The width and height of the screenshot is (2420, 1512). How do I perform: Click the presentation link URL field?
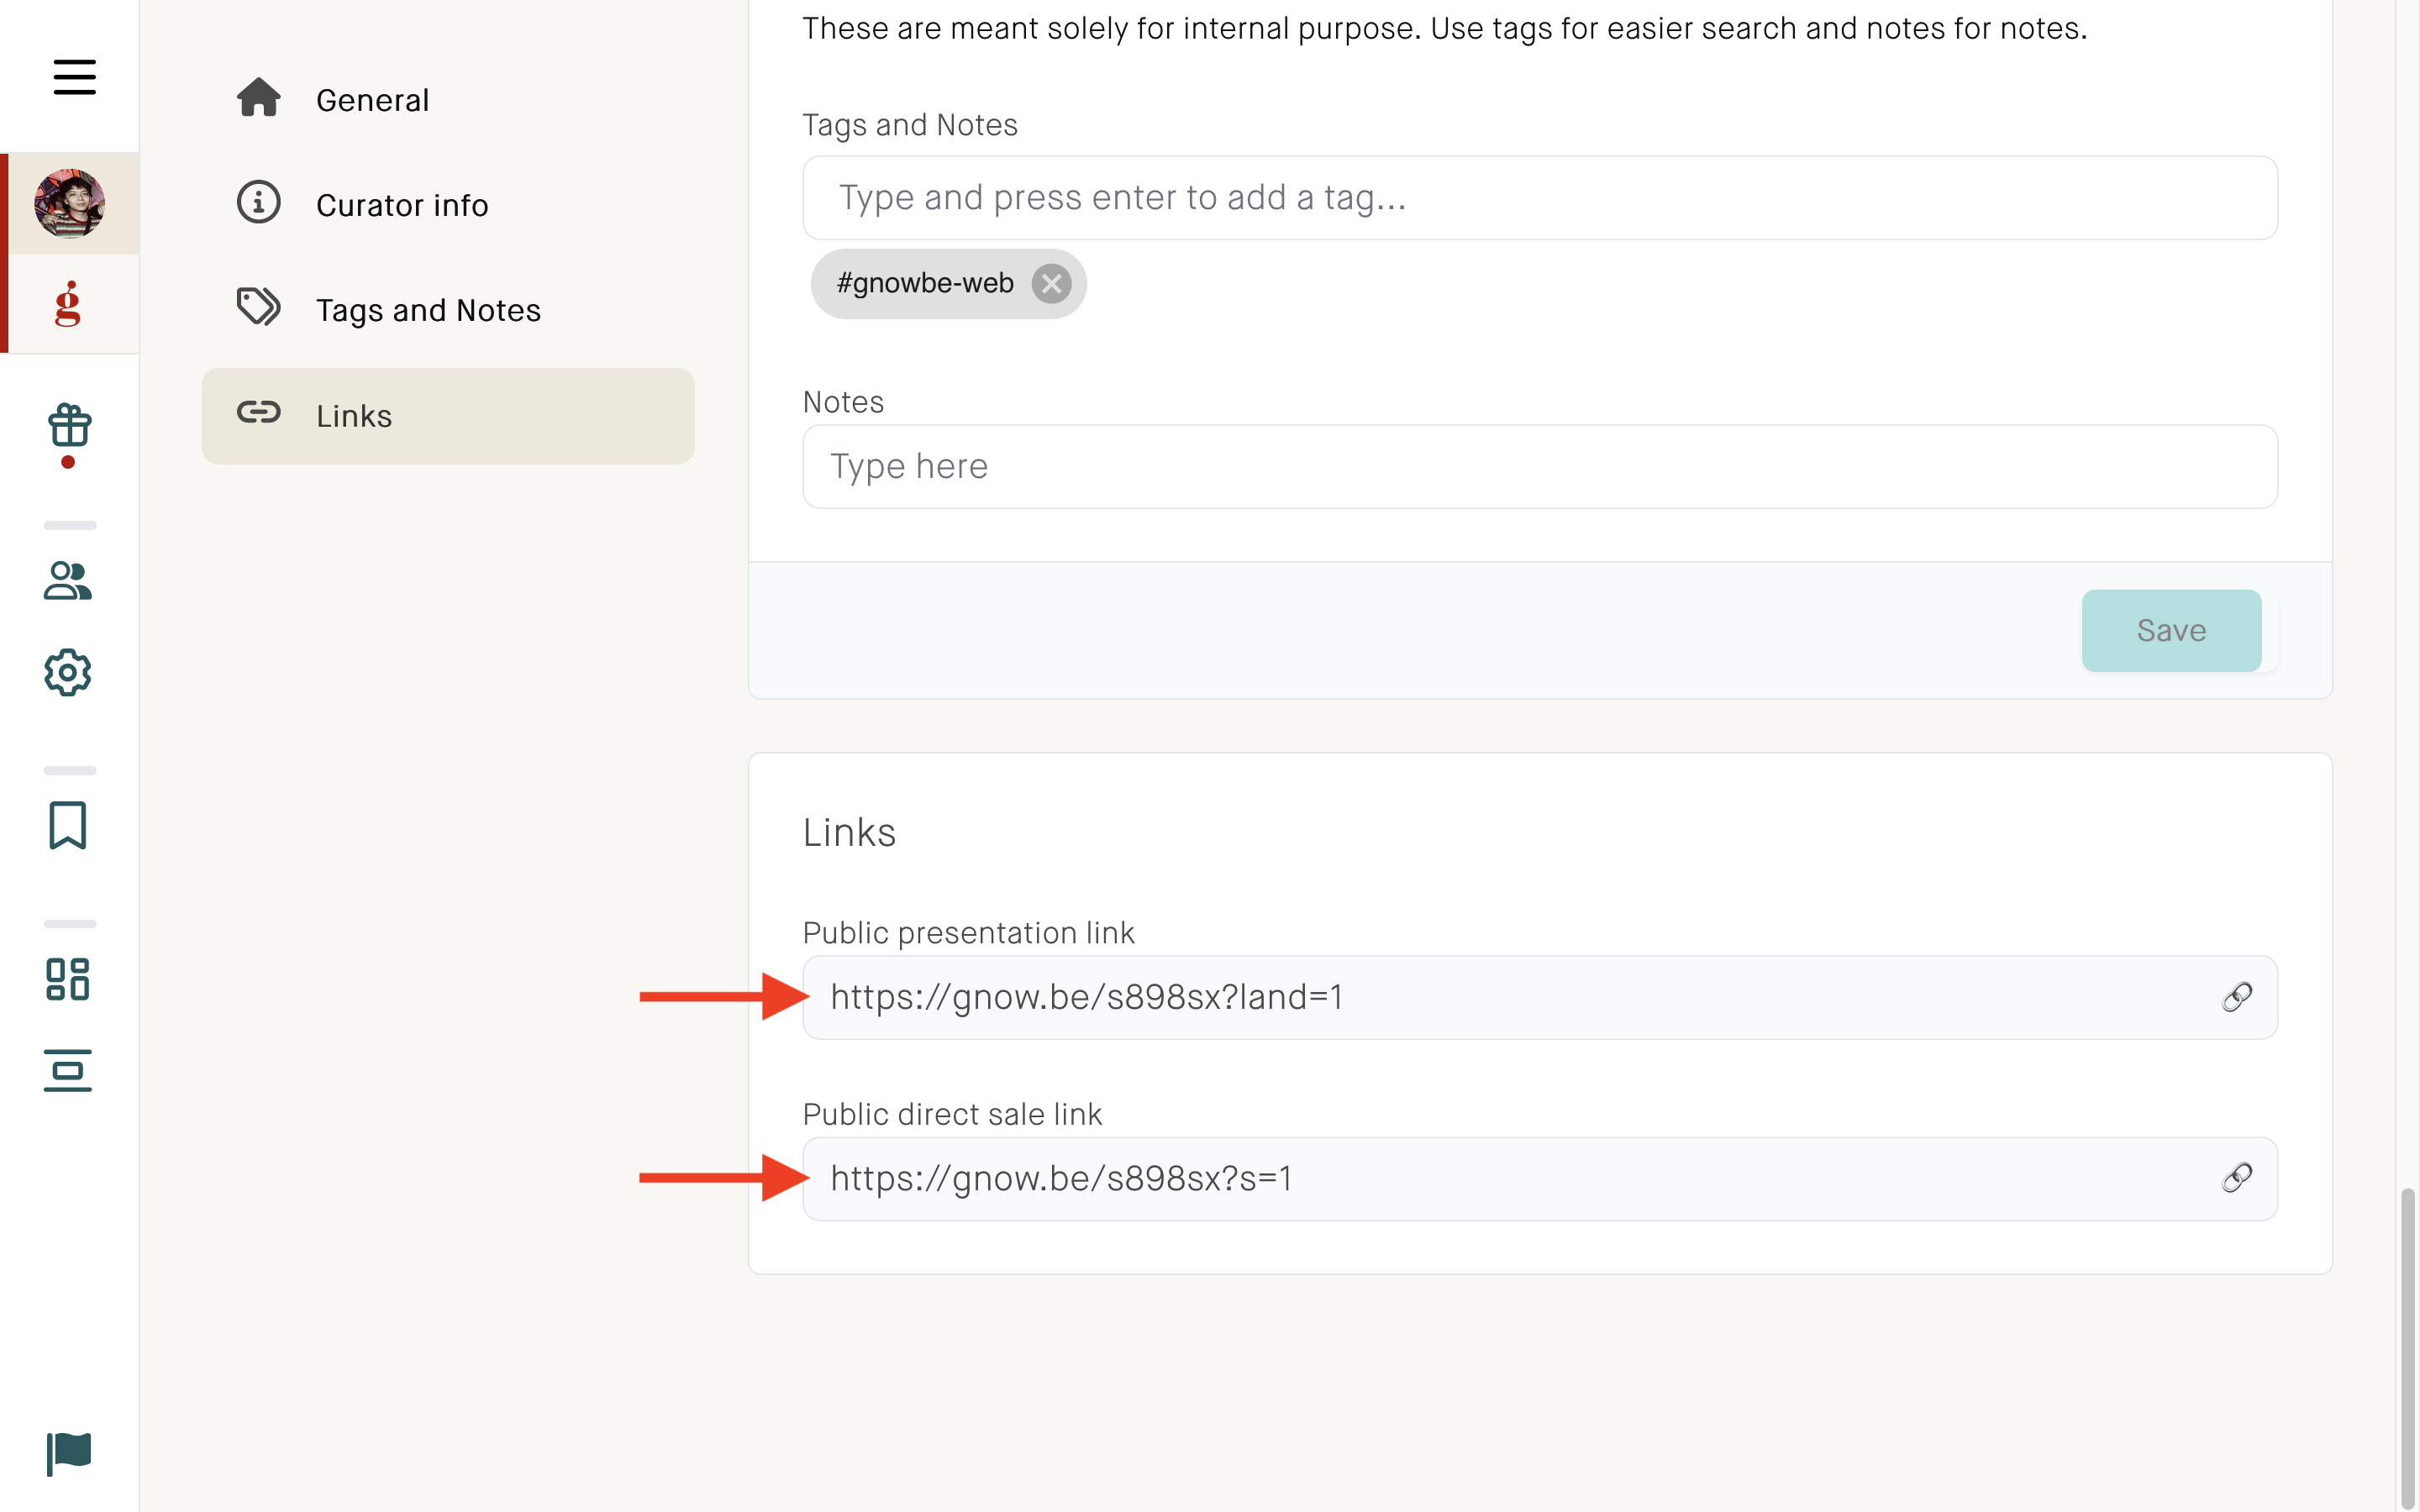1540,997
